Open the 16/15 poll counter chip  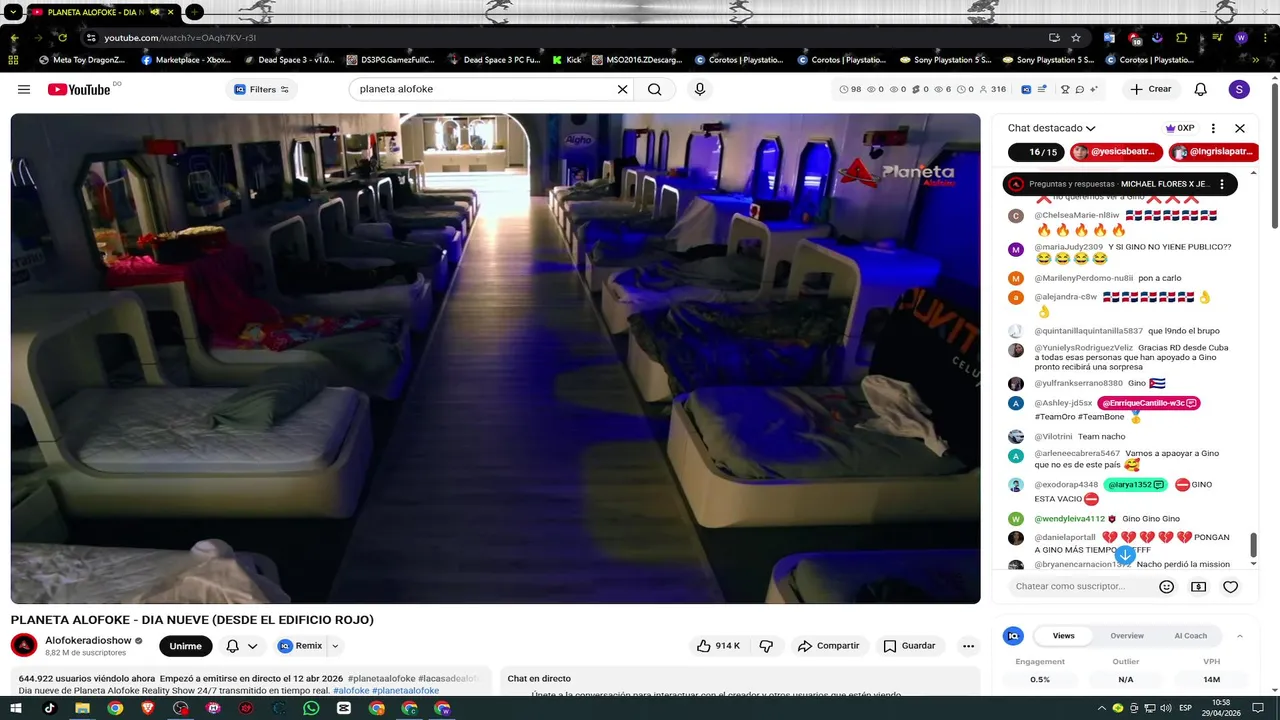tap(1036, 152)
